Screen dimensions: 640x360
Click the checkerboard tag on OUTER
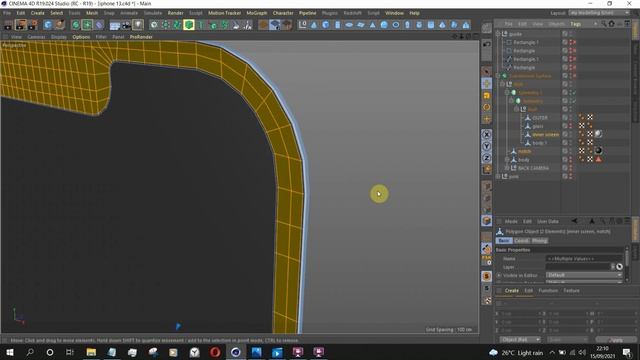click(x=590, y=117)
